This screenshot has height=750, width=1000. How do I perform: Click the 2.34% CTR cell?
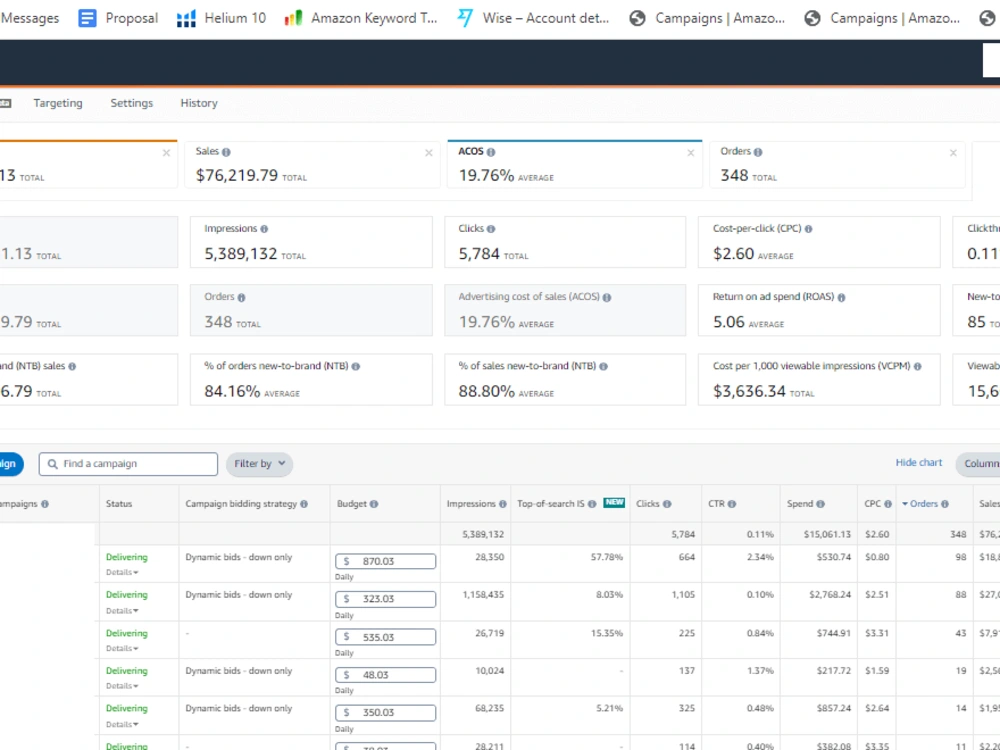[760, 557]
